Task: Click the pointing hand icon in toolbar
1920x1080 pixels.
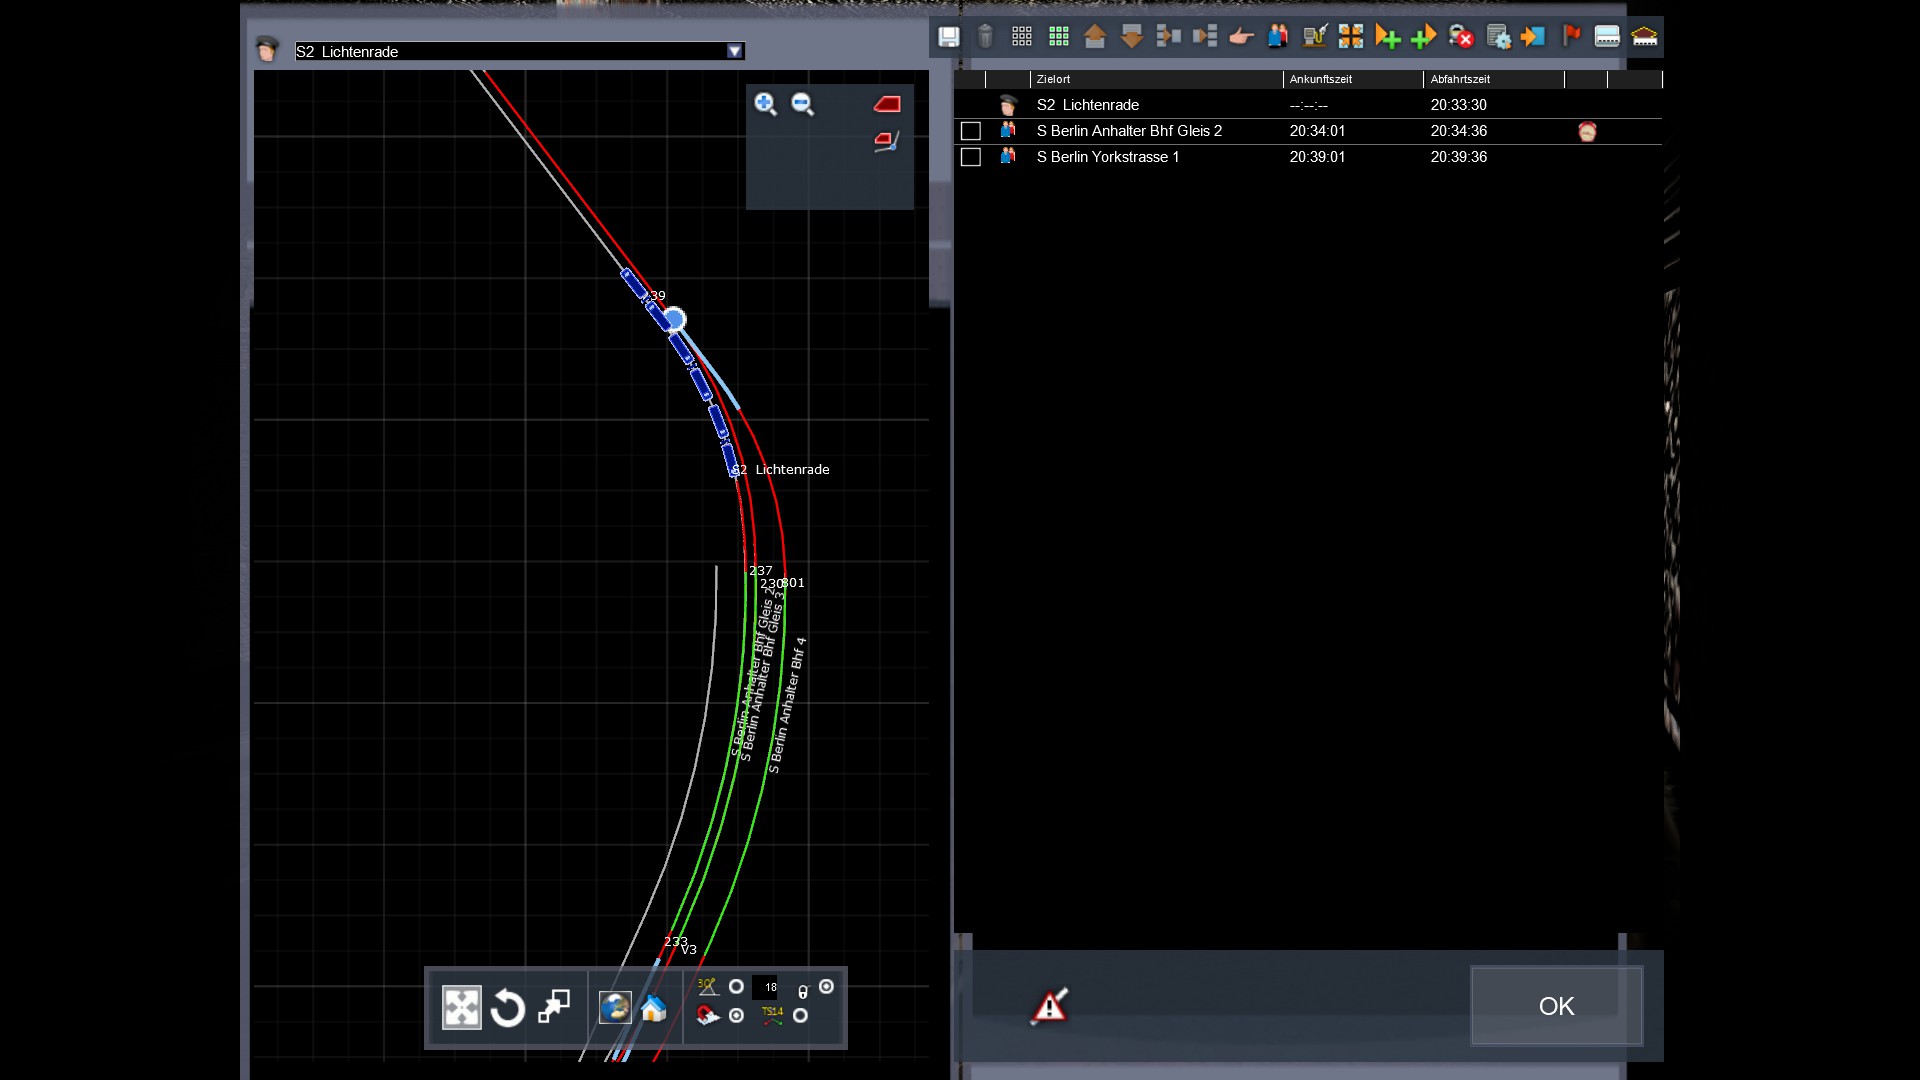Action: pyautogui.click(x=1241, y=38)
